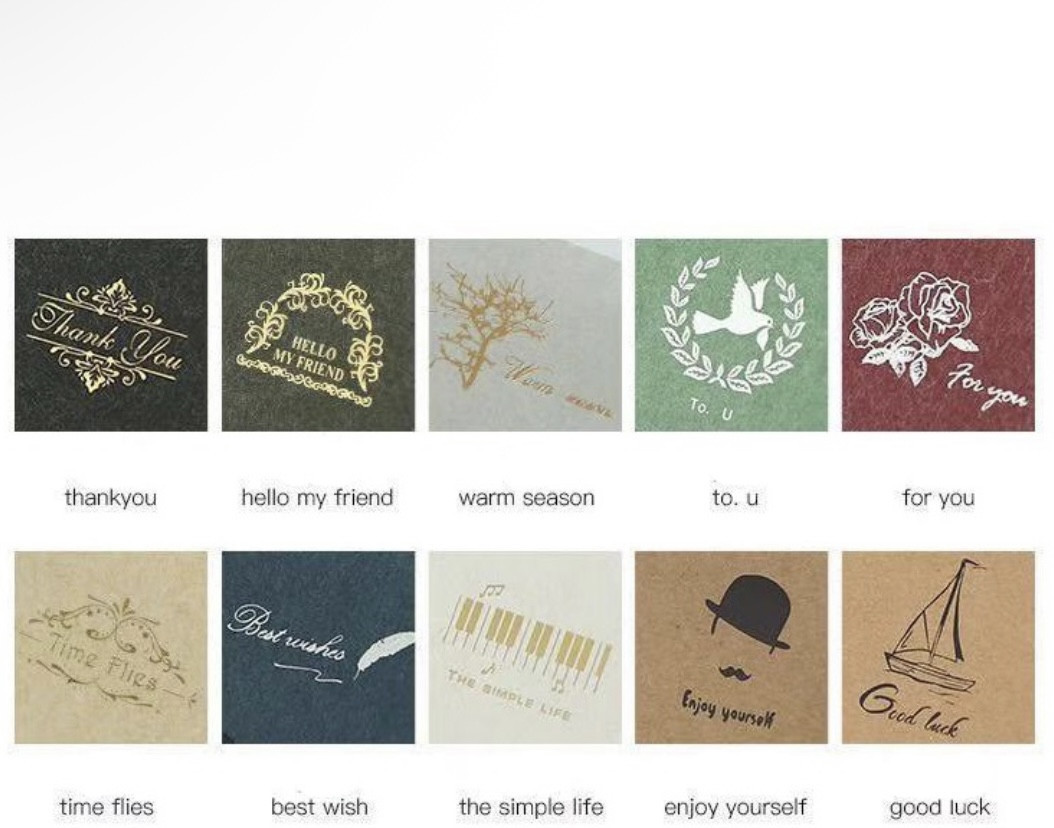The width and height of the screenshot is (1054, 828).
Task: Click the 'the simple life' caption
Action: click(531, 806)
